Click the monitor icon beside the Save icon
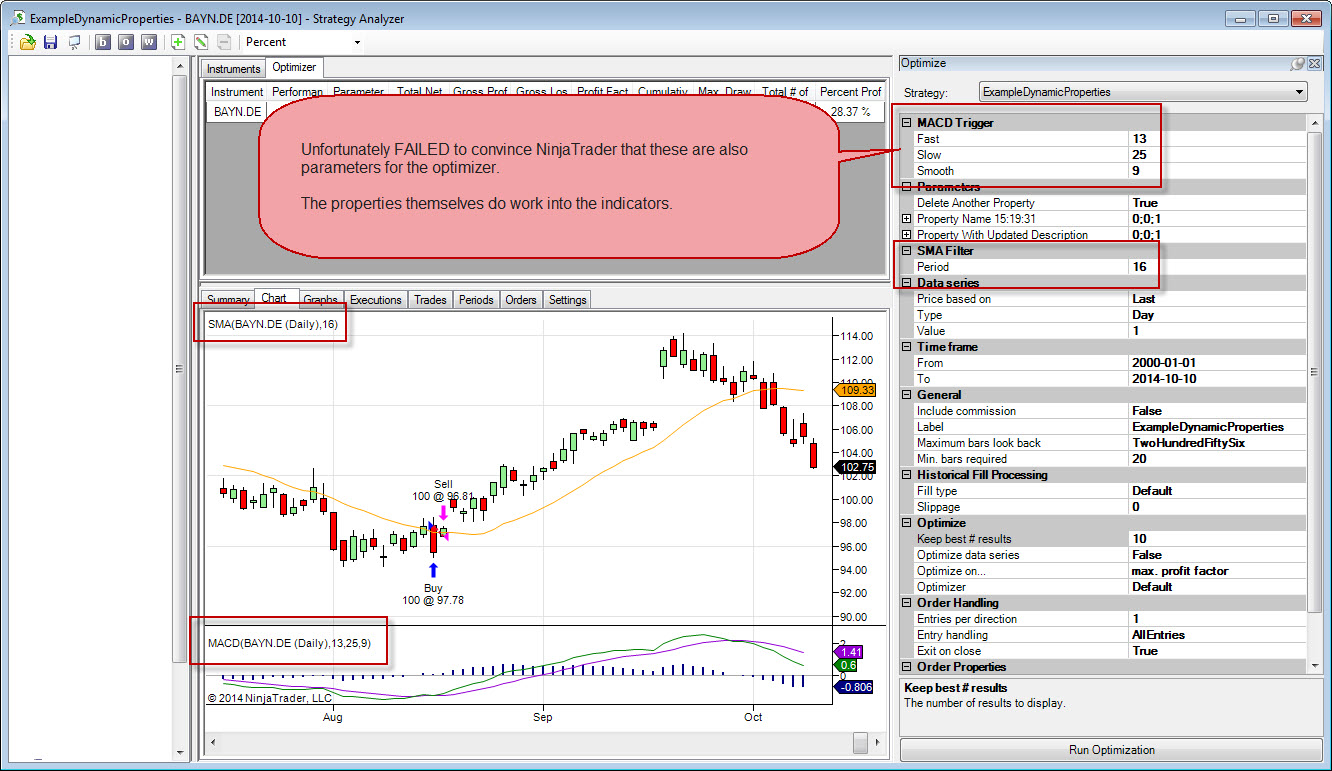The width and height of the screenshot is (1332, 771). point(74,42)
